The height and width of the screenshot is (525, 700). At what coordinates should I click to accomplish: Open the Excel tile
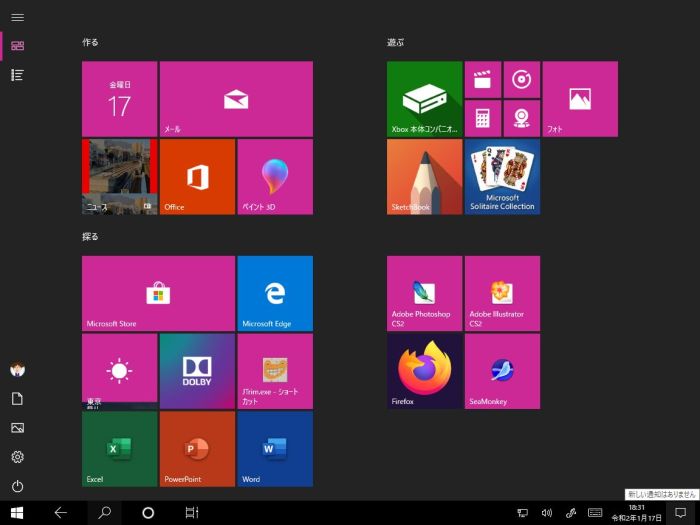coord(119,449)
